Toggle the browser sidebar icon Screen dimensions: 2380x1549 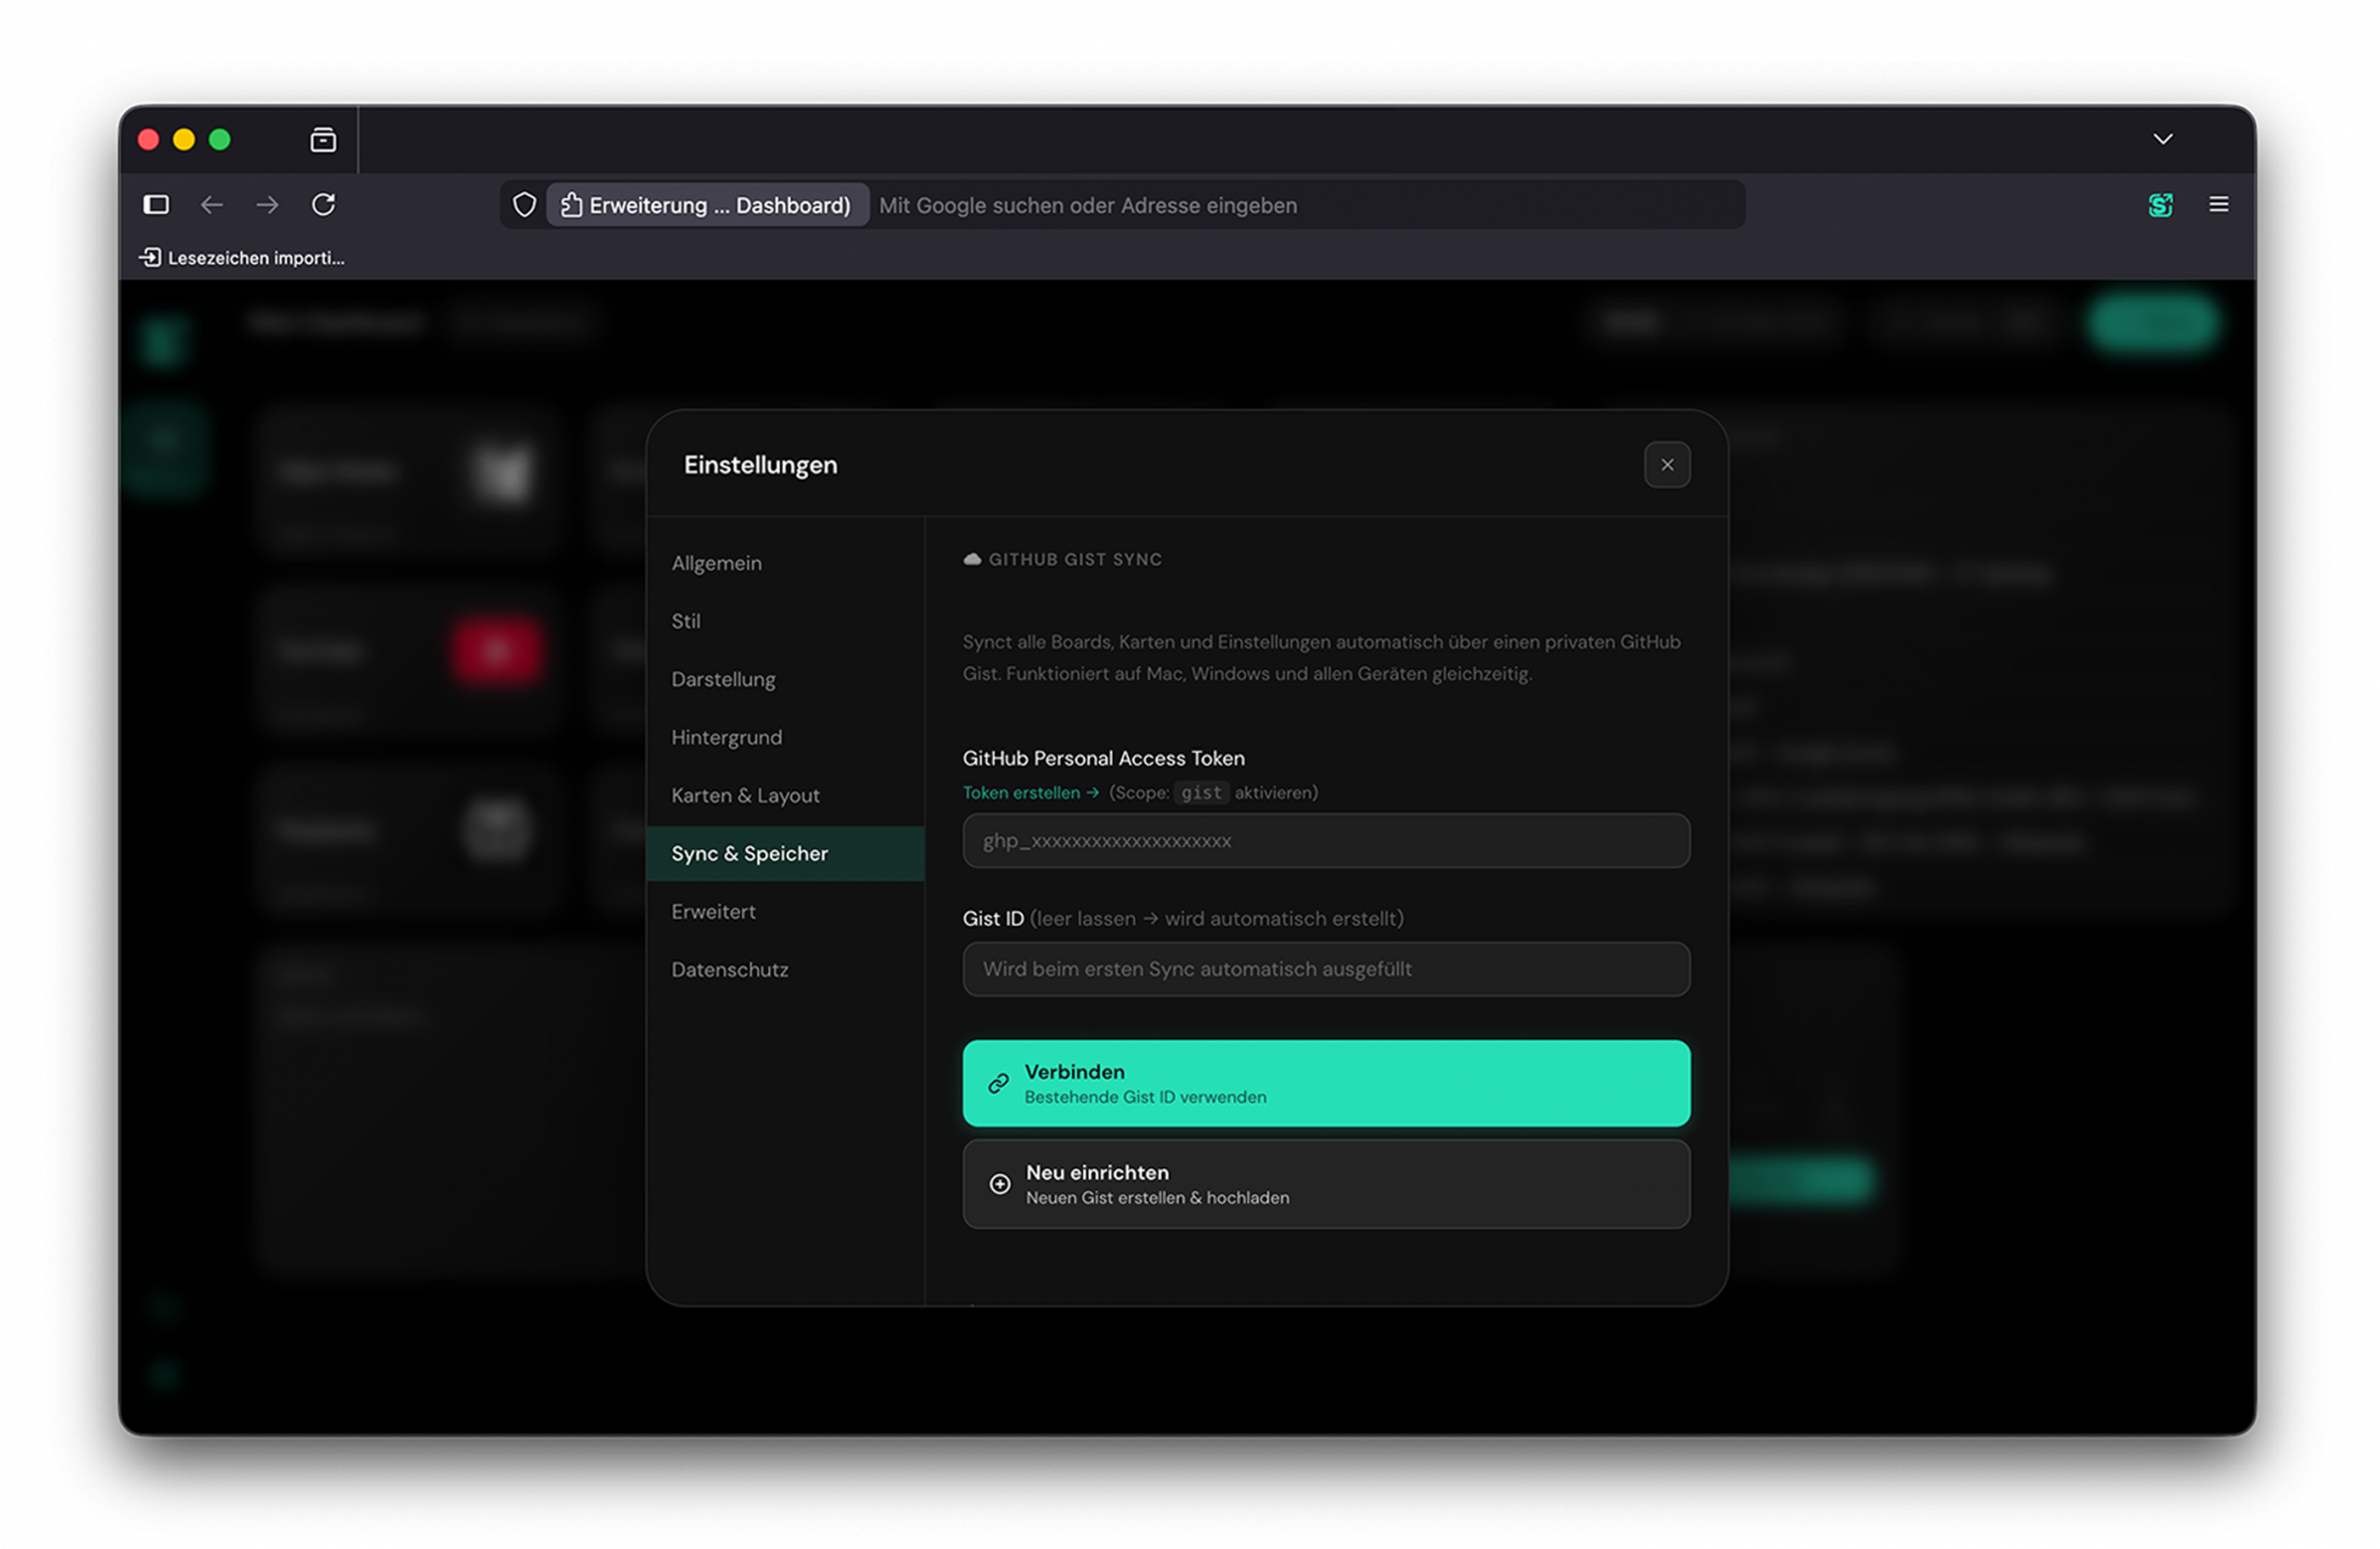coord(155,204)
